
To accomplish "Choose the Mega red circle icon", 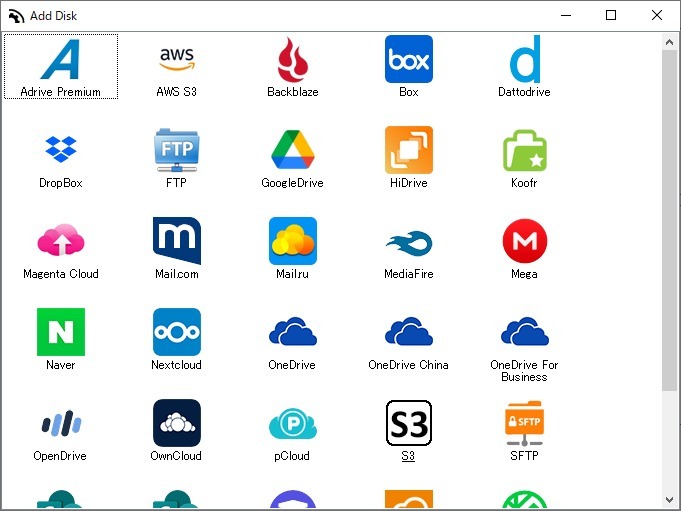I will 525,241.
